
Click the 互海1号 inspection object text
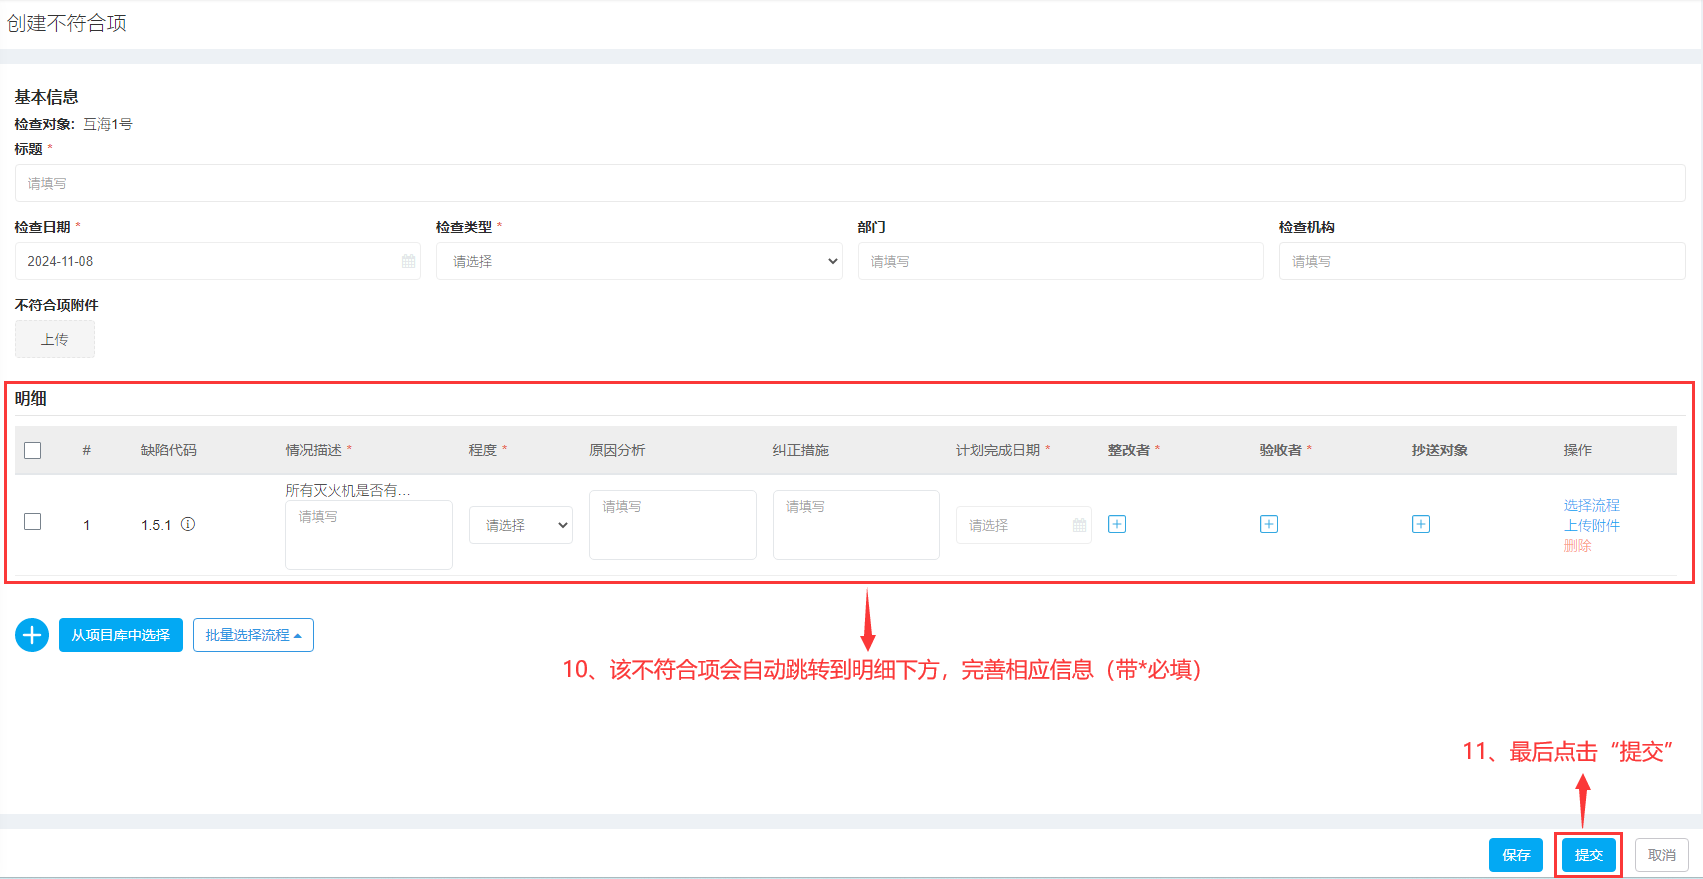[x=108, y=124]
